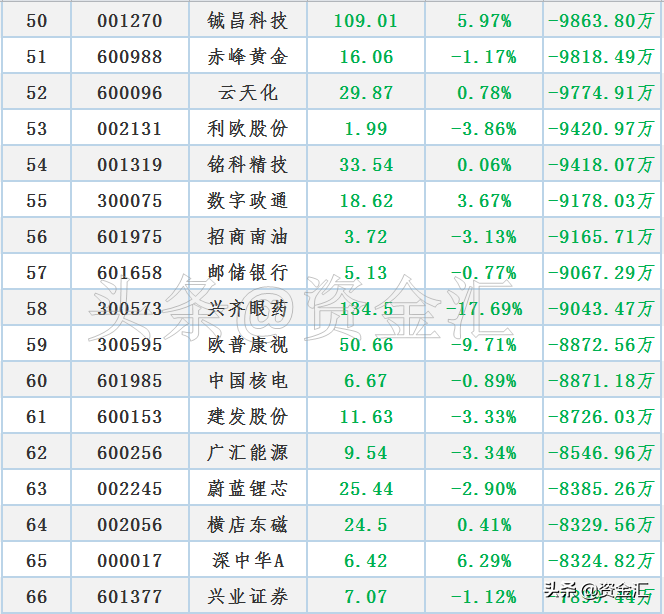Click stock code 300595

coord(130,345)
